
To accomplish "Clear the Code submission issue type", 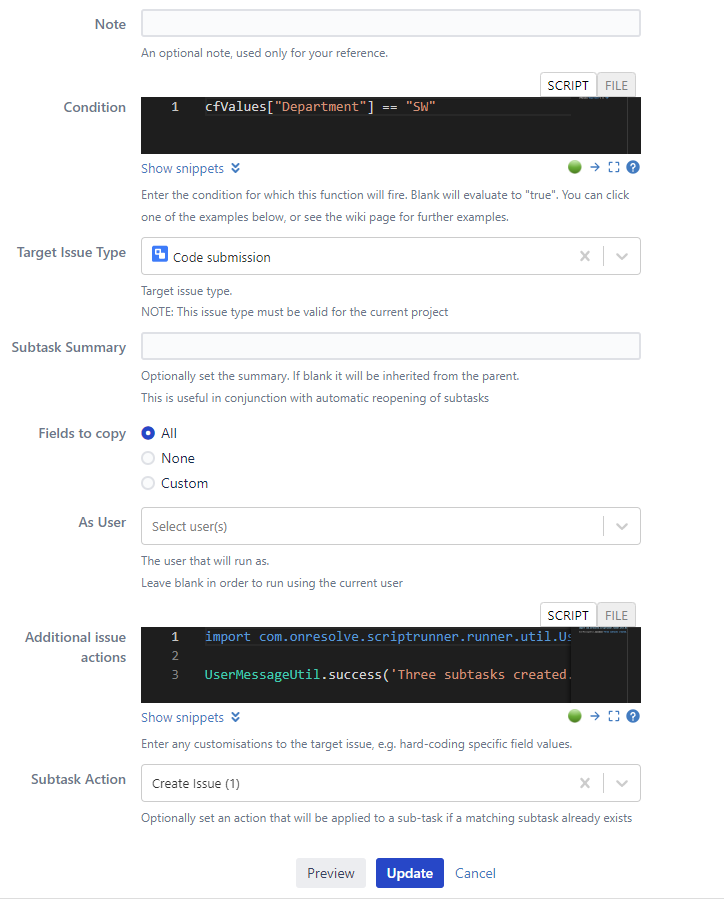I will (585, 256).
